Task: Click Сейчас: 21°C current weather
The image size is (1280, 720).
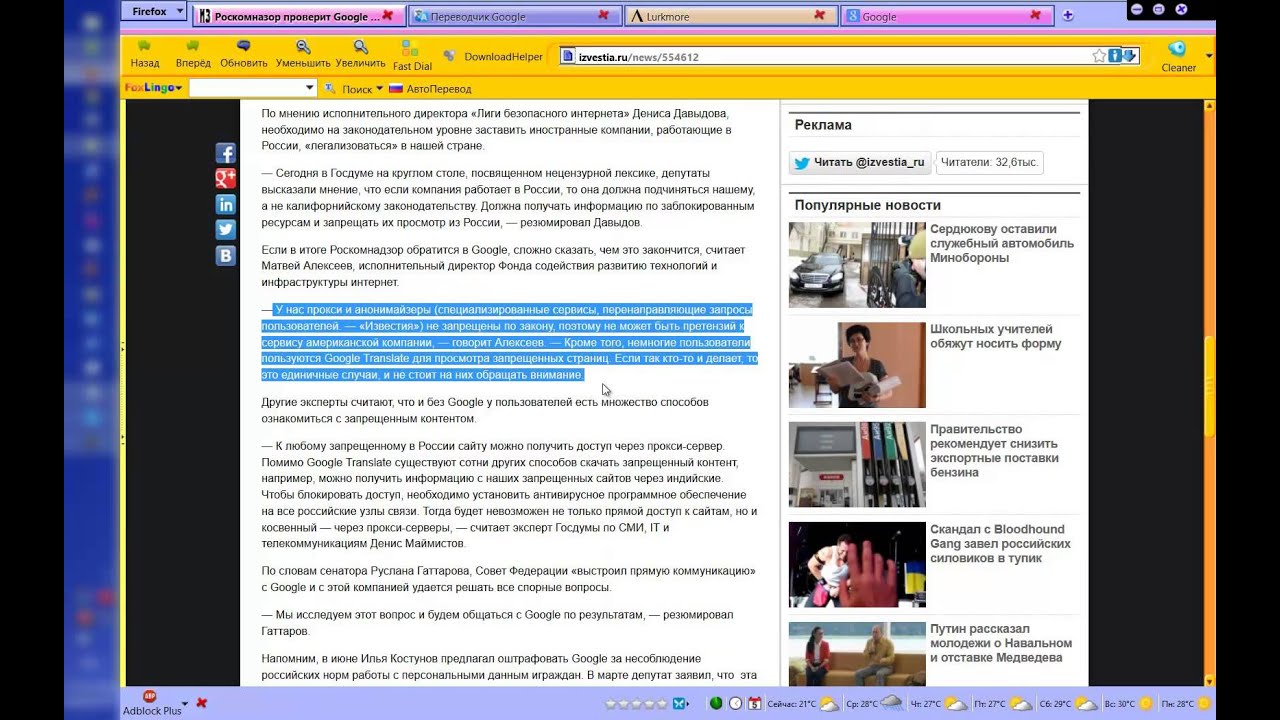Action: click(x=803, y=704)
